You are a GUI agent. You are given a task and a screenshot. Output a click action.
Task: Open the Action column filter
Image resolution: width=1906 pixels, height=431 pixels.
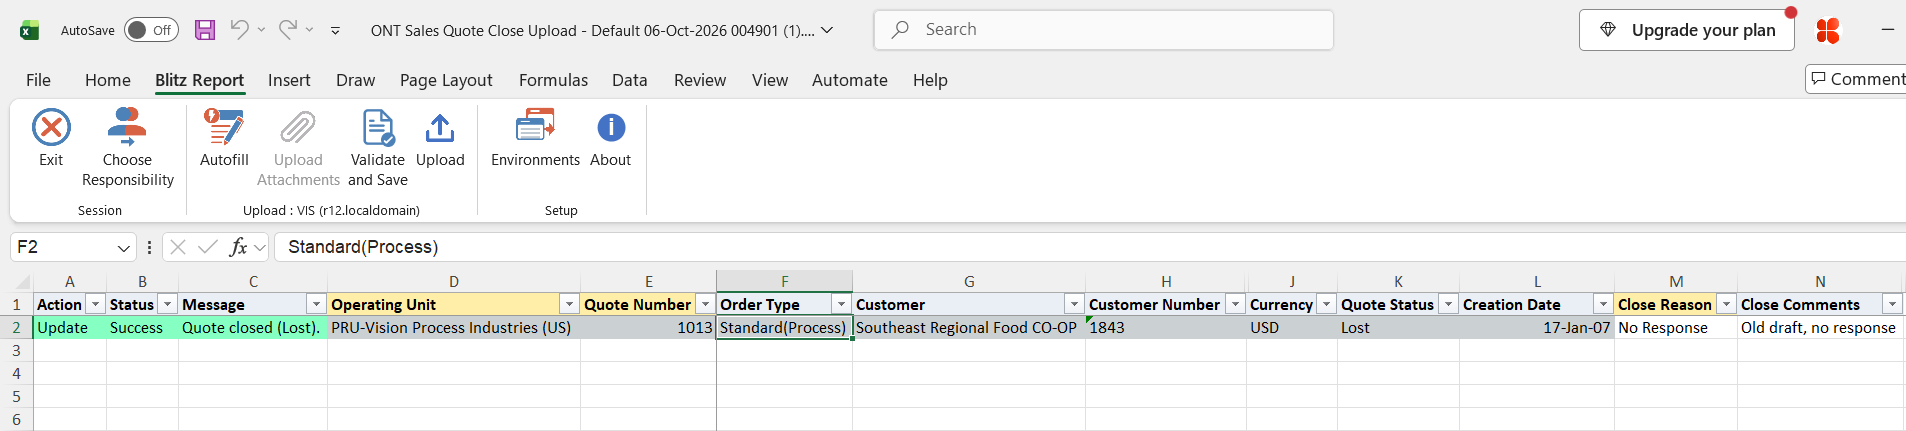pyautogui.click(x=95, y=304)
